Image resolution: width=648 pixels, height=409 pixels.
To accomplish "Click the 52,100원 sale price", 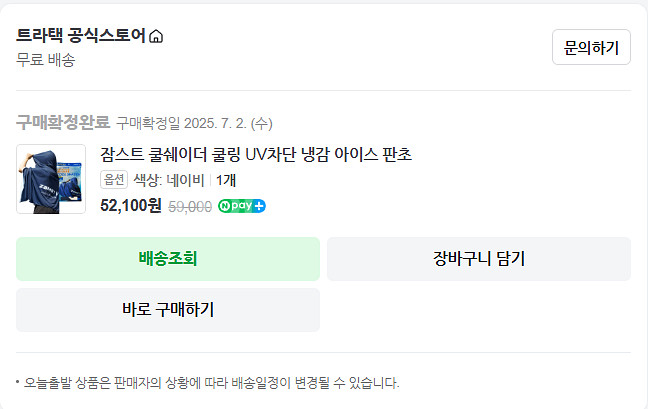I will [131, 206].
